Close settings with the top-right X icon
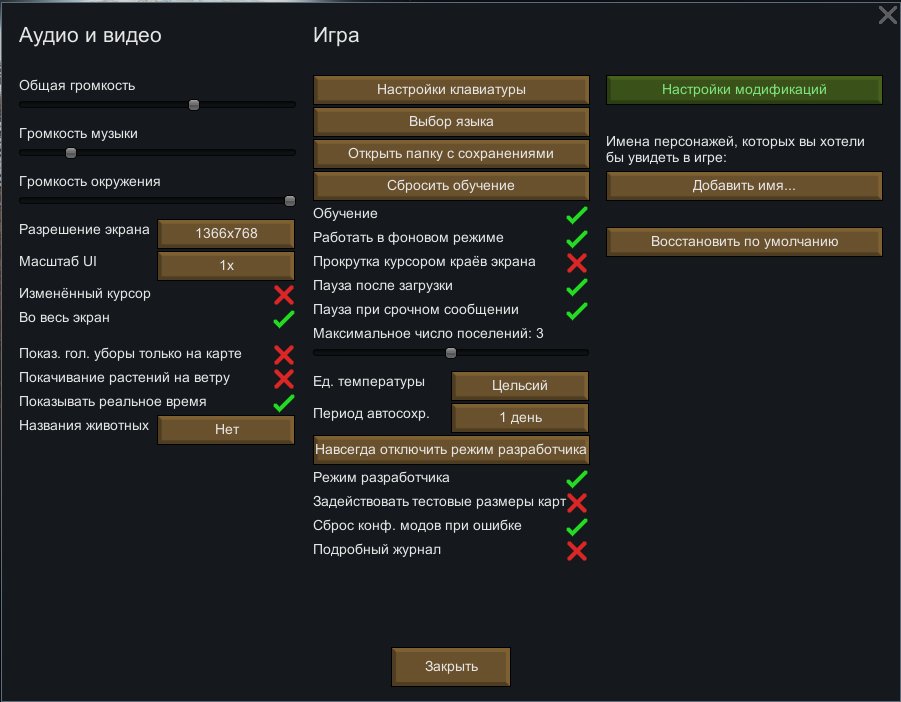The width and height of the screenshot is (901, 702). [x=887, y=14]
